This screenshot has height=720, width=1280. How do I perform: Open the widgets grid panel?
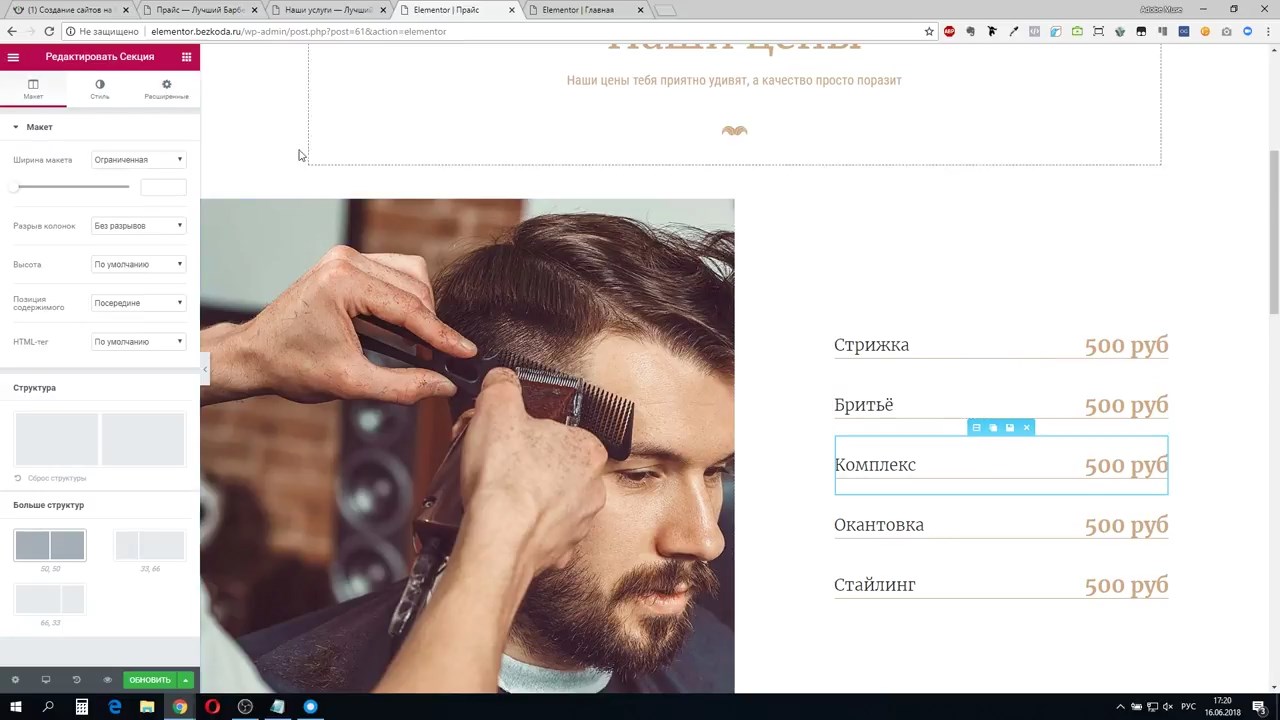(186, 57)
